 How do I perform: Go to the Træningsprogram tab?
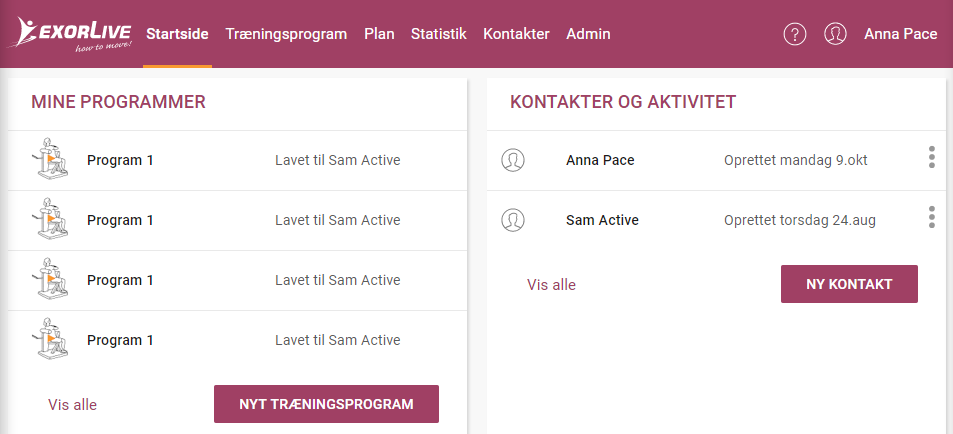pos(286,34)
